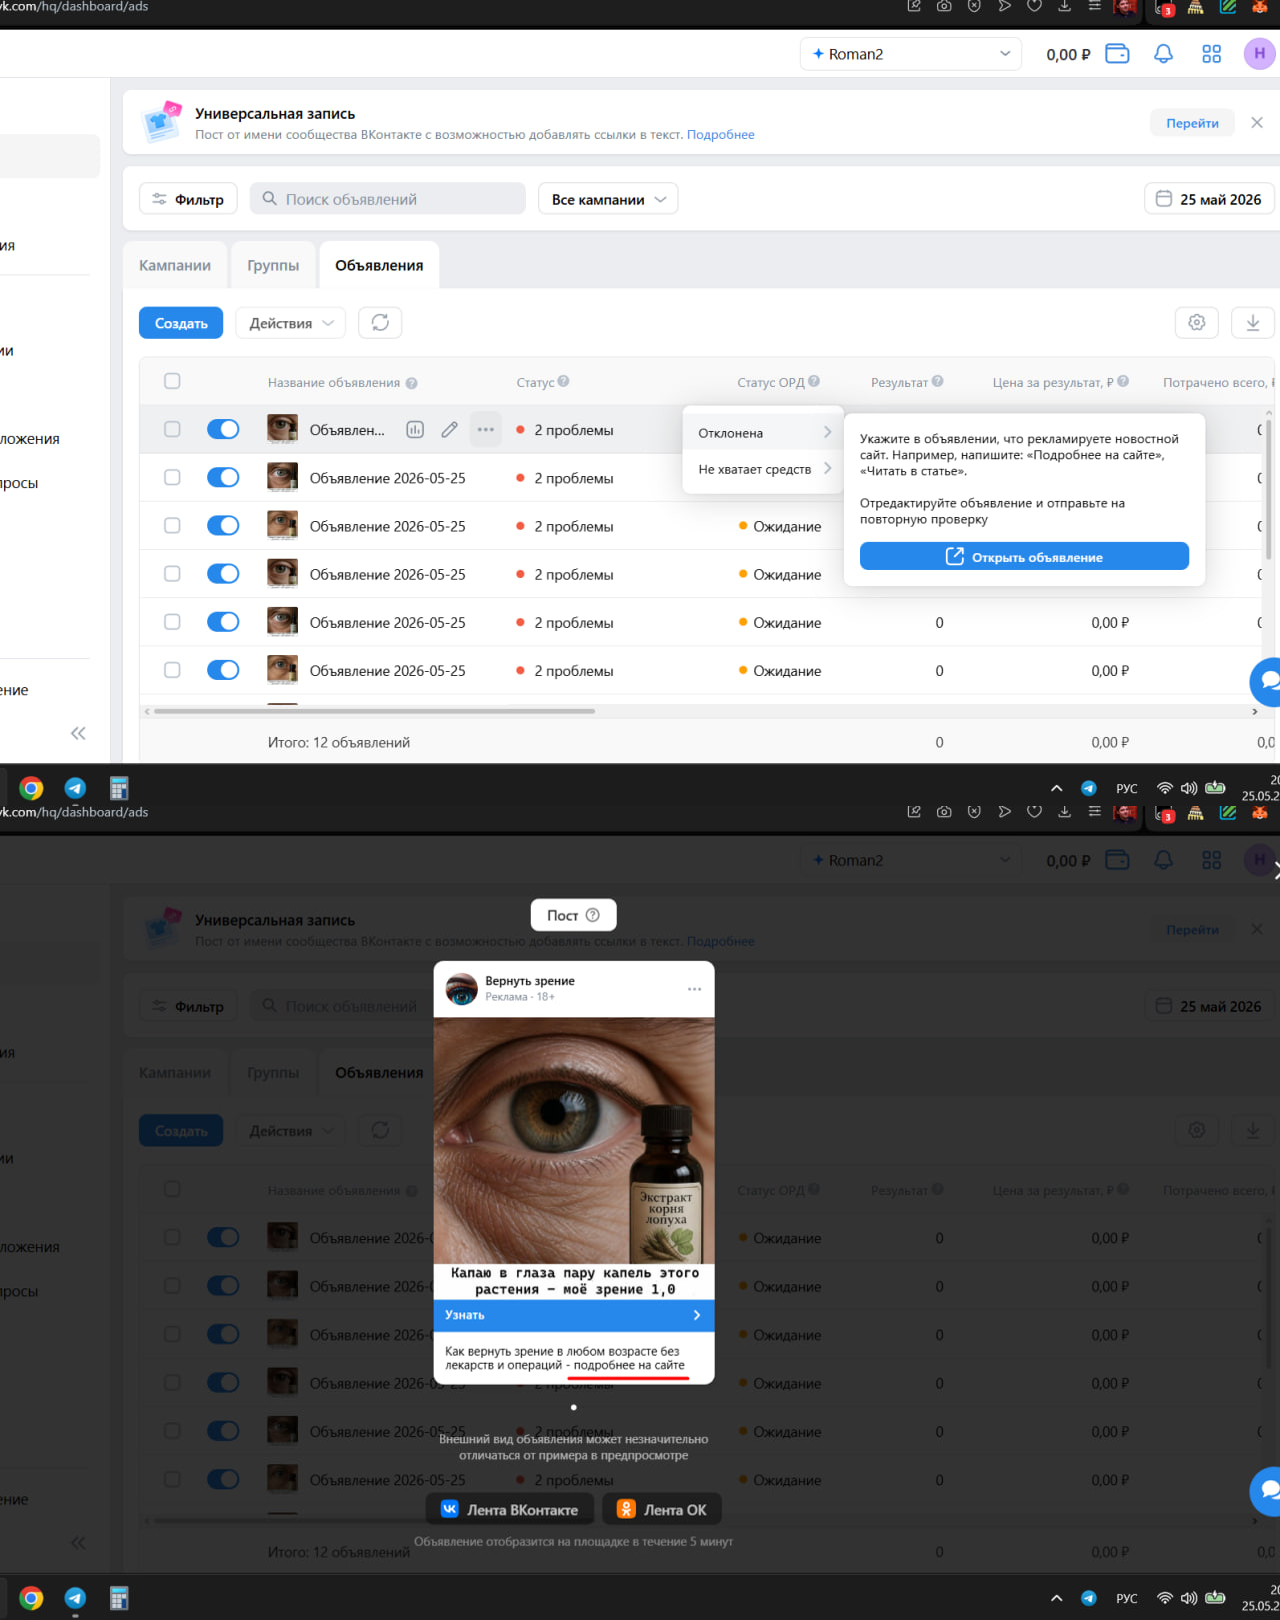Image resolution: width=1280 pixels, height=1620 pixels.
Task: Expand the Не хватает средств submenu arrow
Action: click(827, 468)
